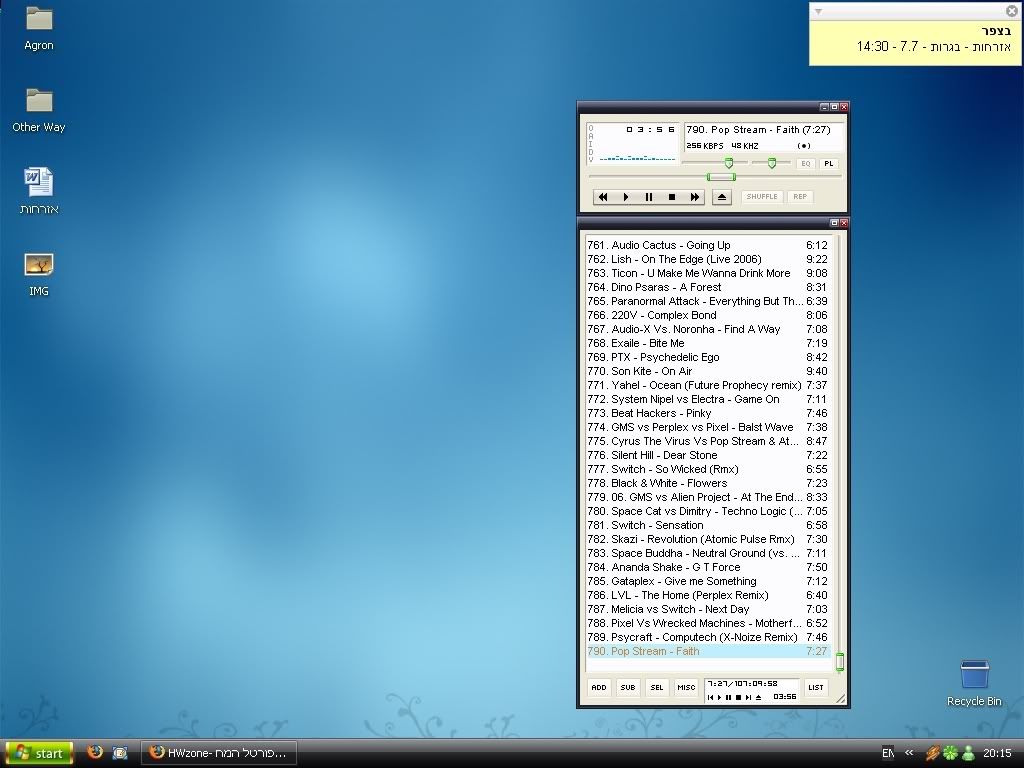
Task: Click mini previous-track button in playlist footer
Action: coord(711,697)
